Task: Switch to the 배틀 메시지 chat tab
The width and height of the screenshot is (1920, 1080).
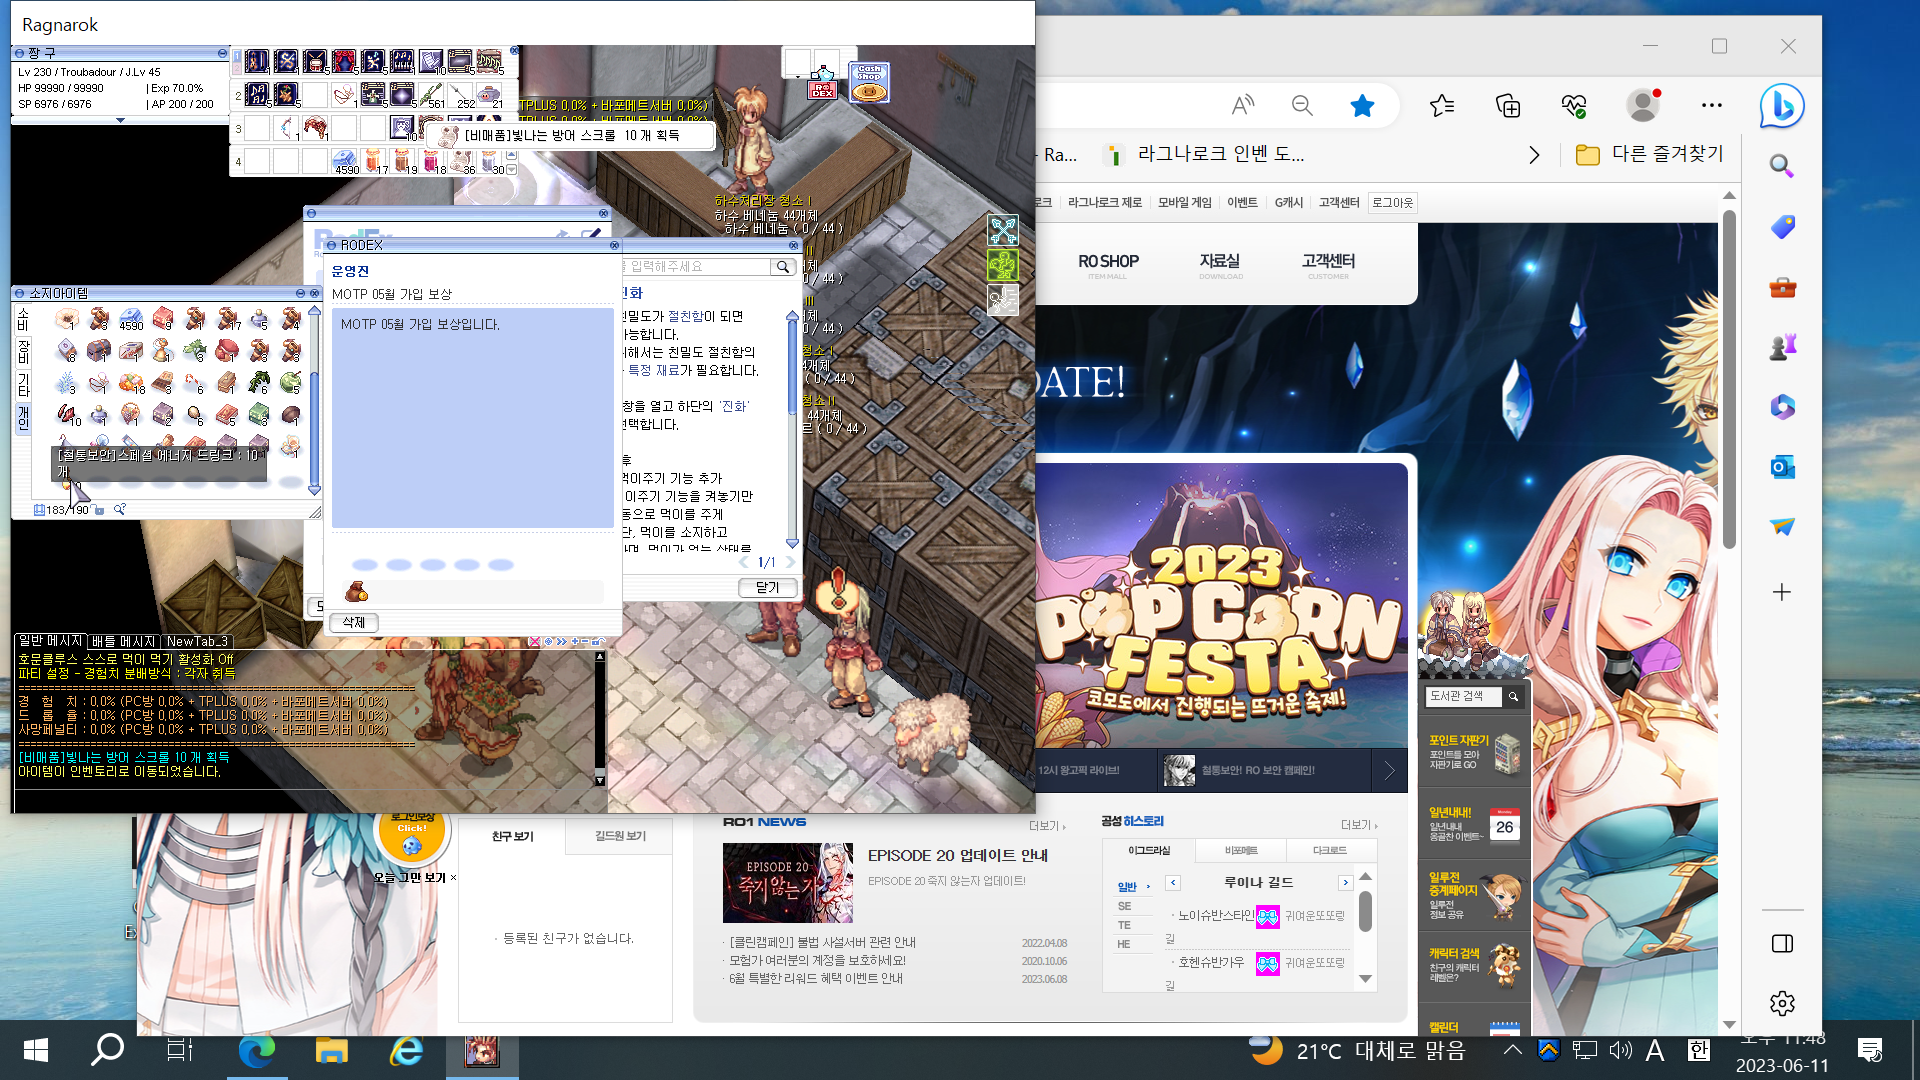Action: (x=123, y=641)
